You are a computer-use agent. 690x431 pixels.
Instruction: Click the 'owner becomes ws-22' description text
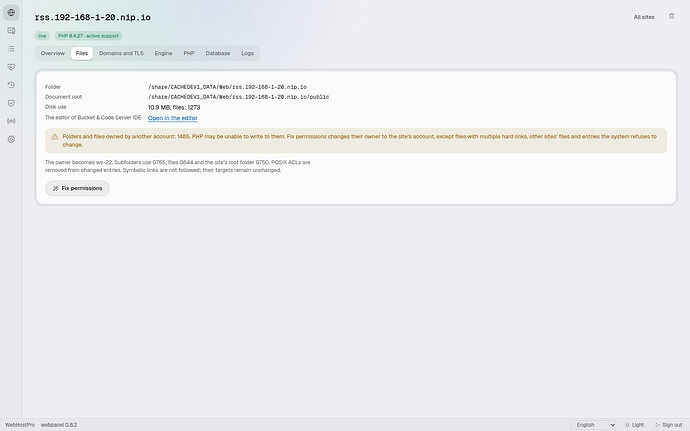[177, 166]
